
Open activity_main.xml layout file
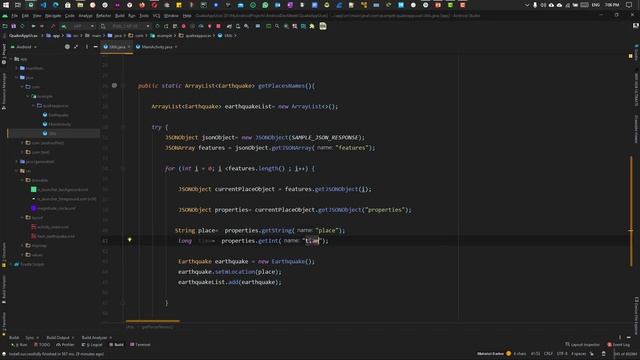pos(50,227)
